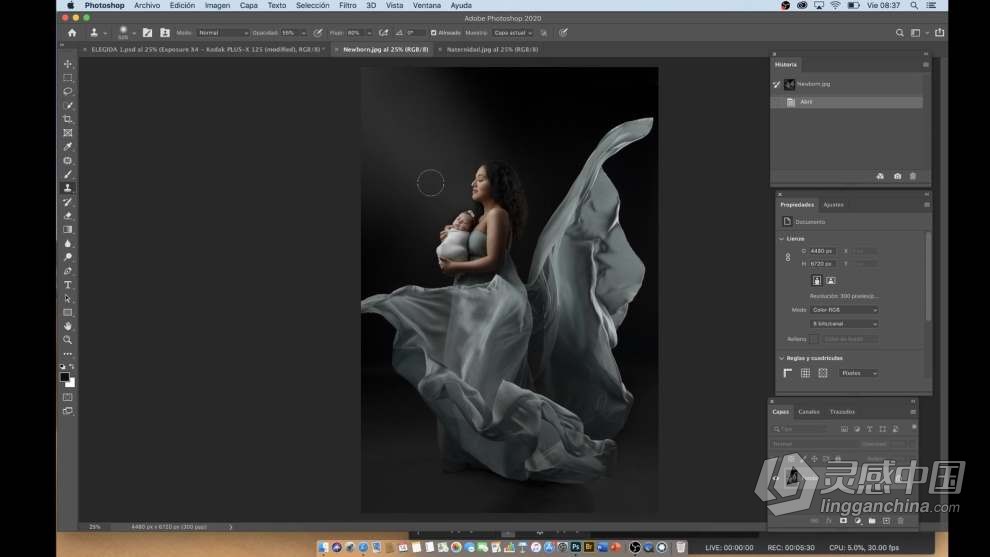The image size is (990, 557).
Task: Toggle the width-height link icon
Action: click(788, 257)
